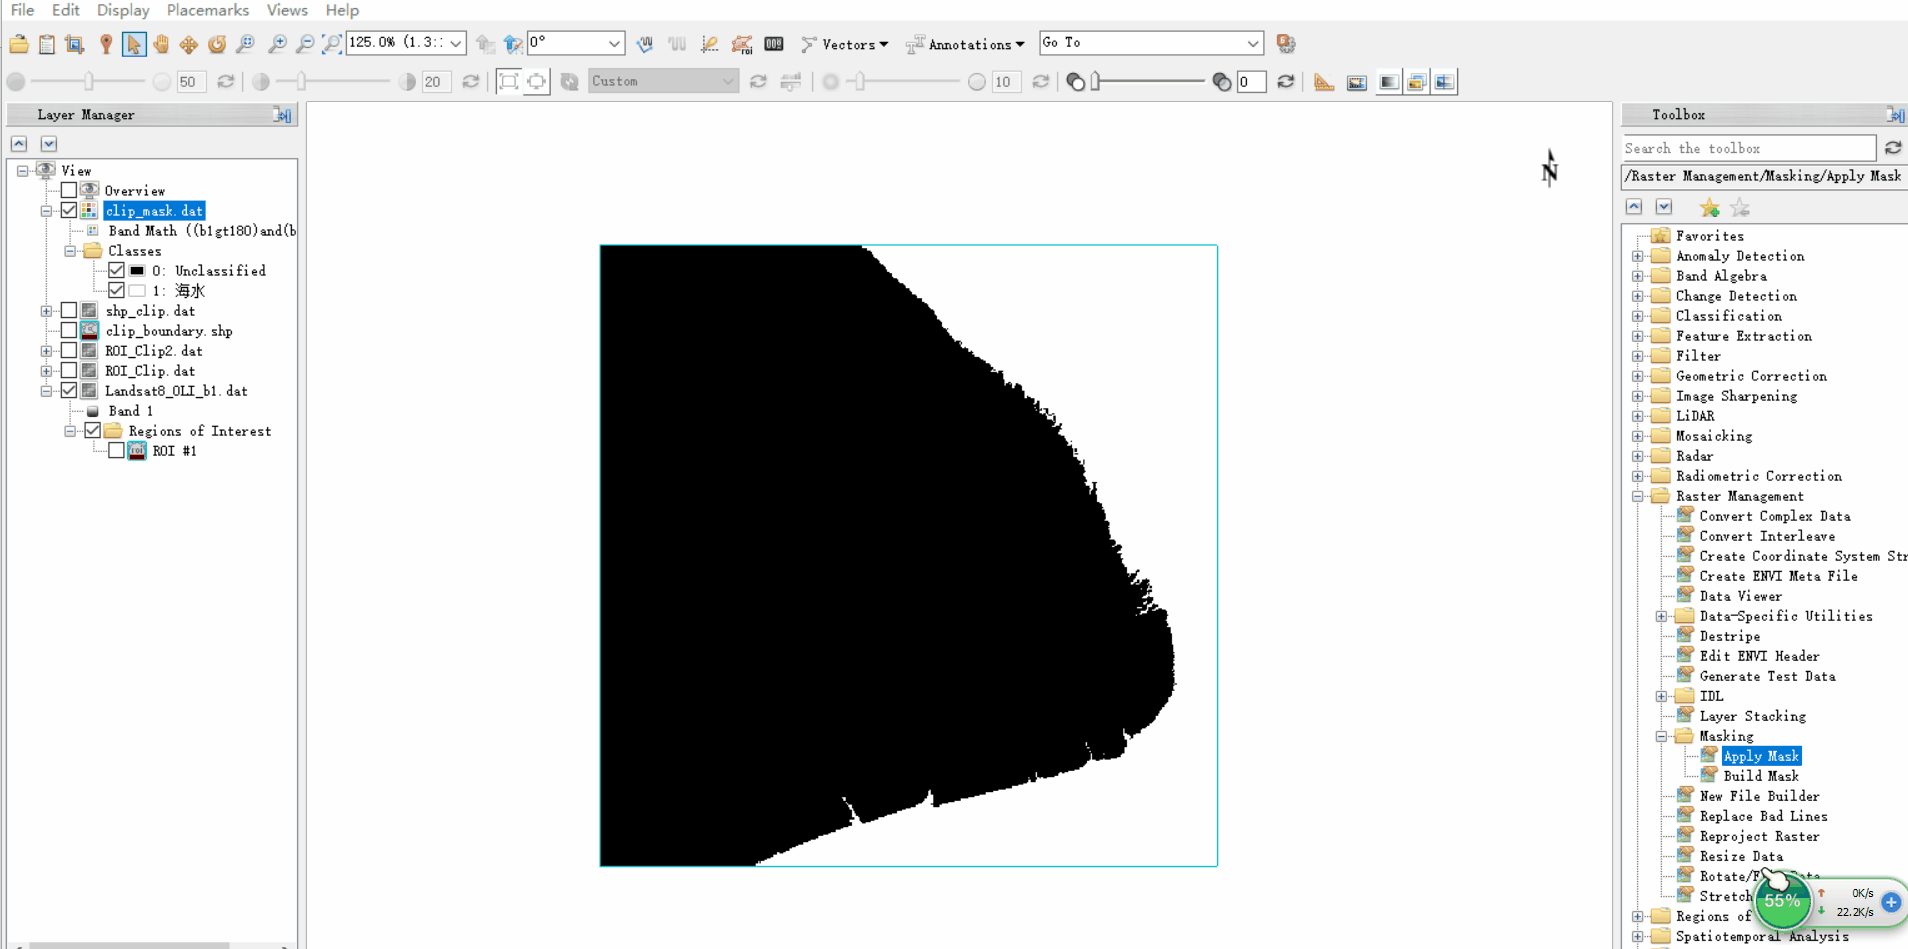
Task: Open the Views menu
Action: click(287, 10)
